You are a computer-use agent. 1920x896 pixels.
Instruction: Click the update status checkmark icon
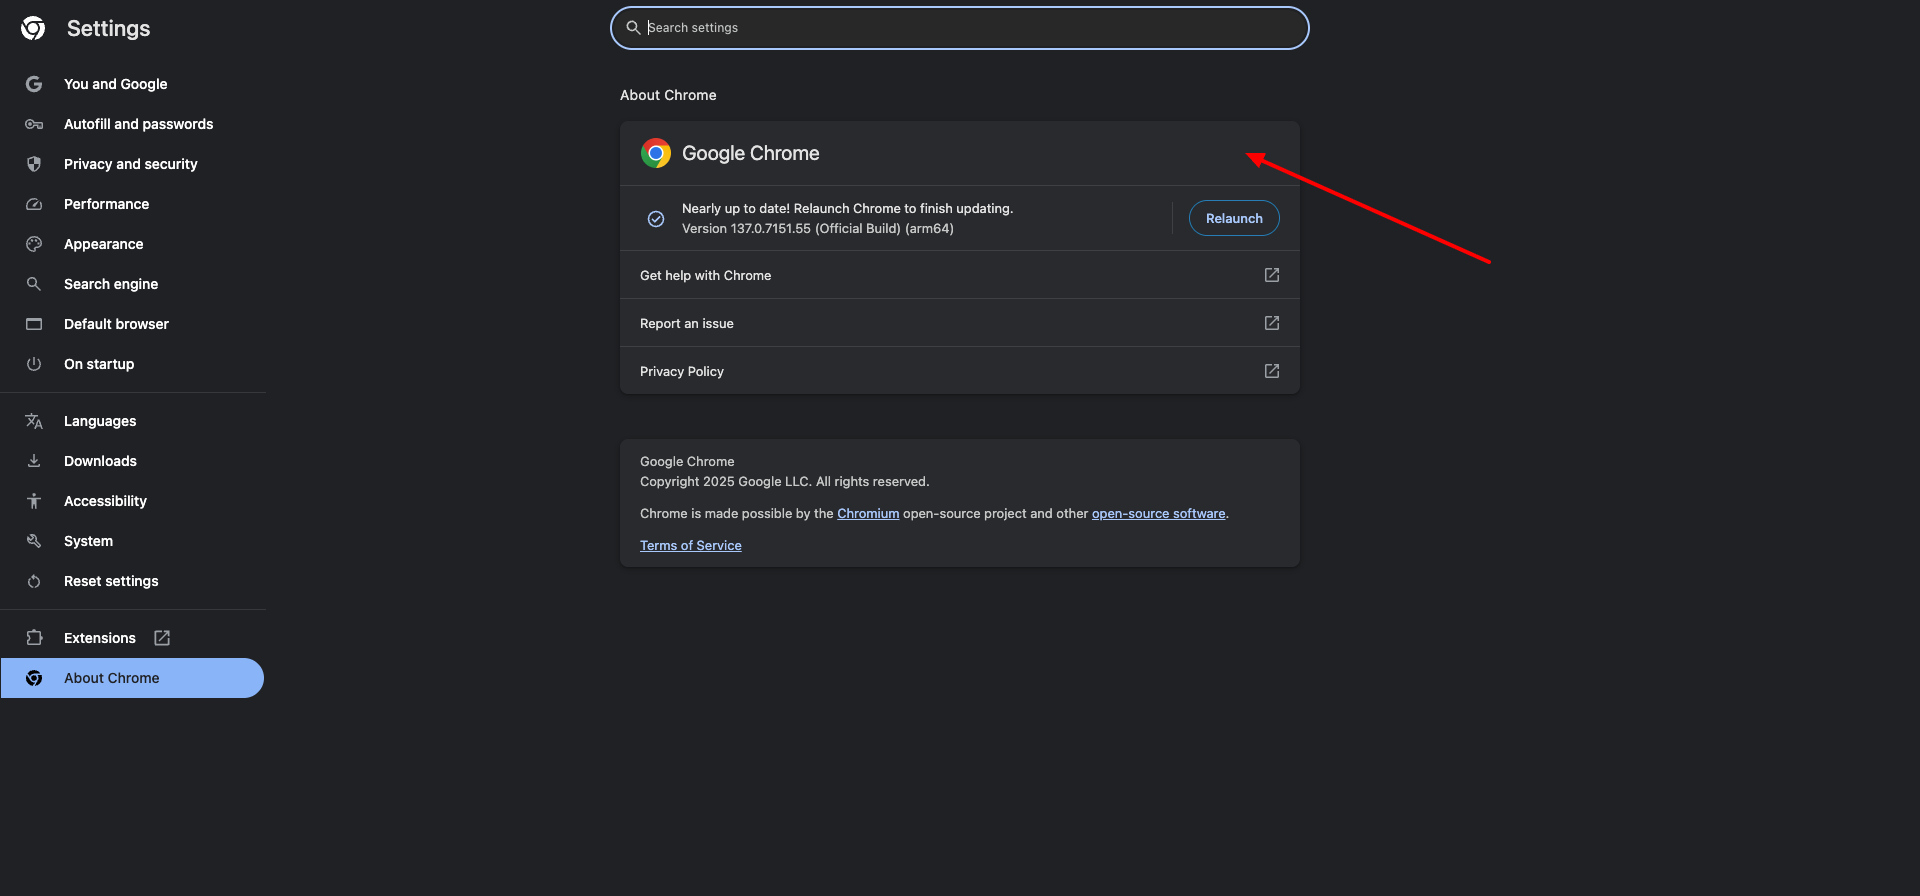pyautogui.click(x=656, y=218)
